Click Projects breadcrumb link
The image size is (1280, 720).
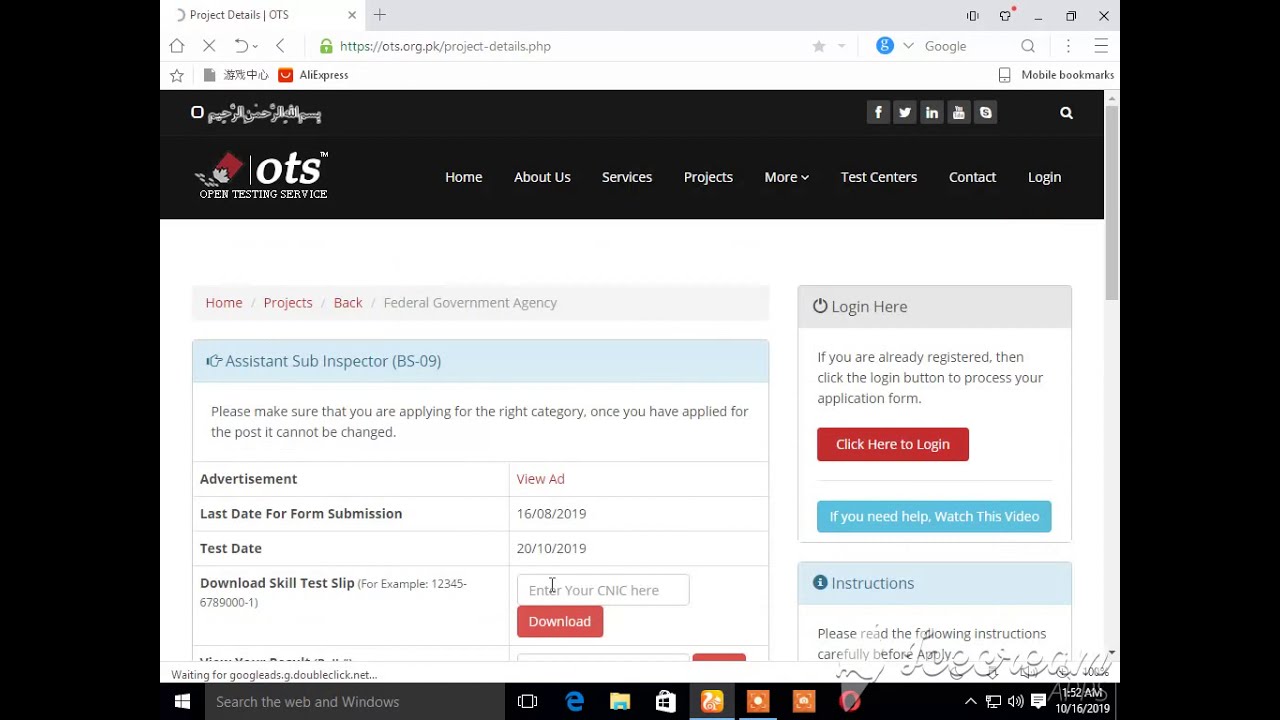(288, 303)
